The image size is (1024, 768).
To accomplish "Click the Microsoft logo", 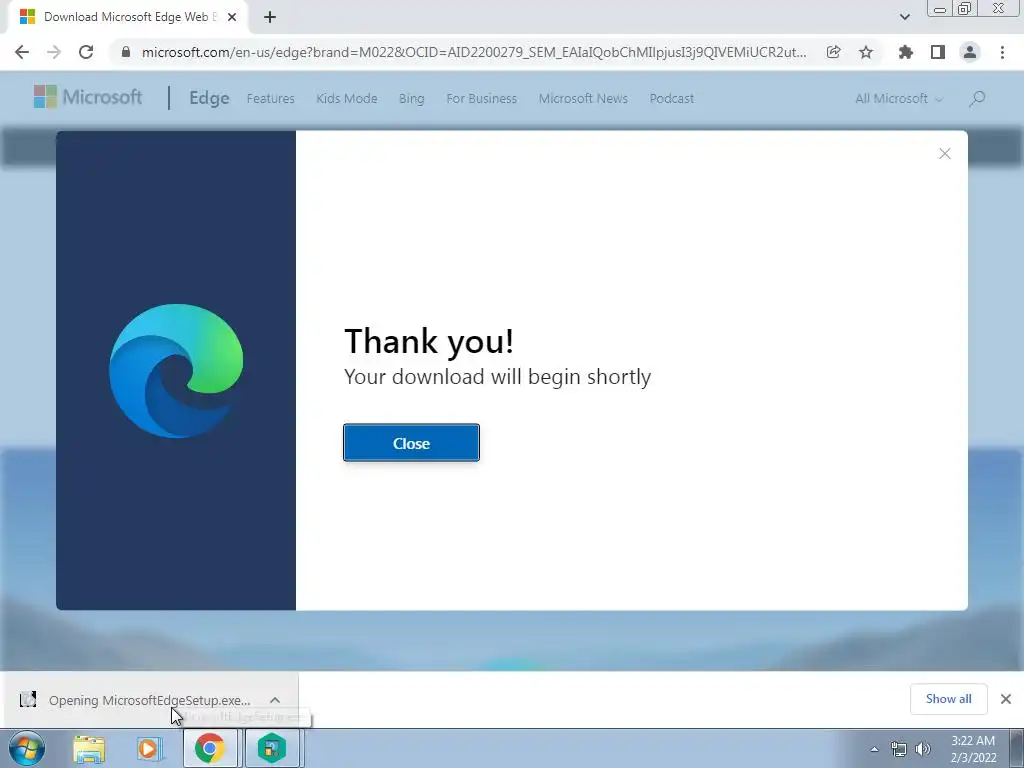I will (88, 97).
